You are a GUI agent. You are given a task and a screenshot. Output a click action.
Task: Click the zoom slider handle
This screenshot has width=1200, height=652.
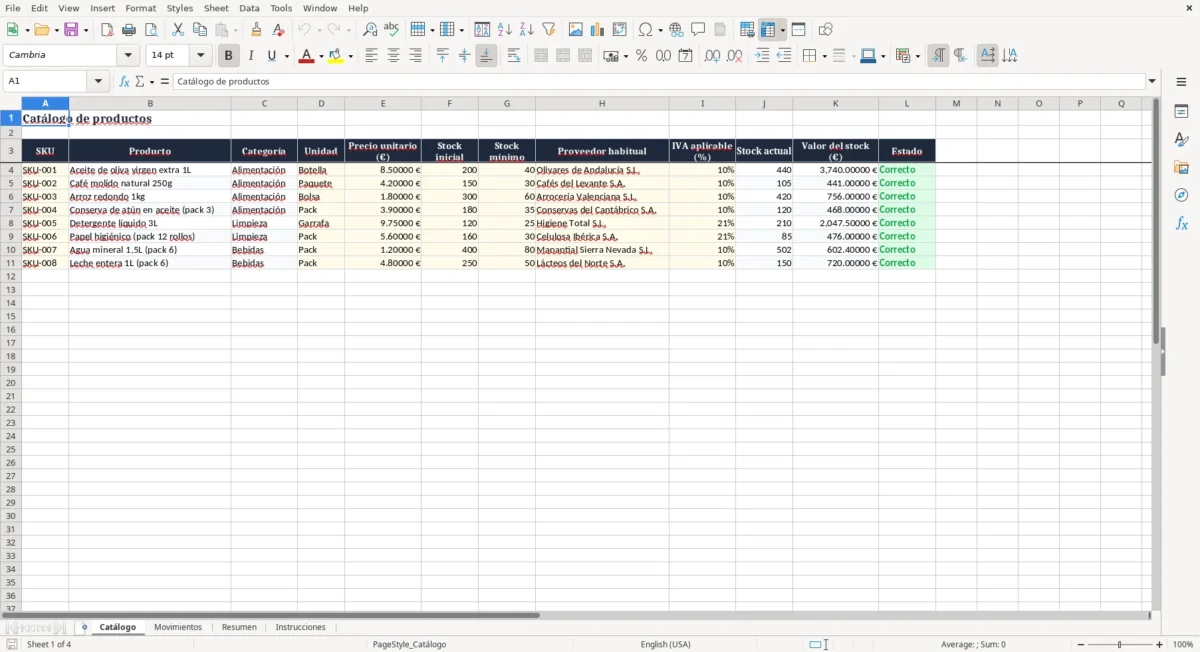[x=1120, y=645]
